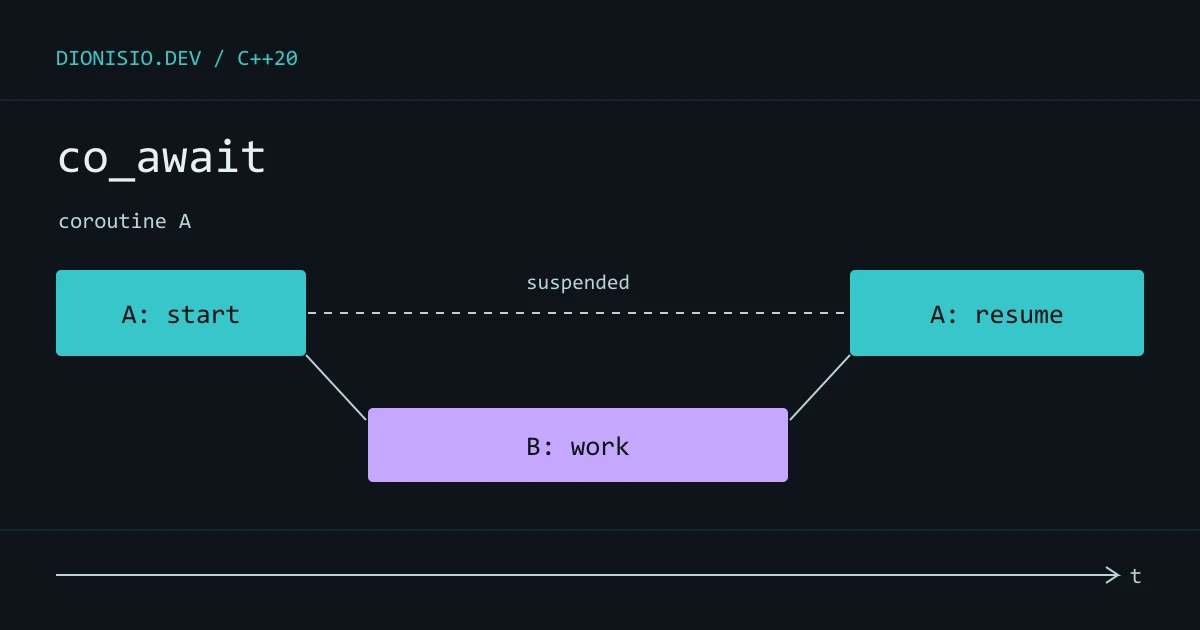This screenshot has height=630, width=1200.
Task: Click the 'start' word in first box
Action: click(x=203, y=314)
